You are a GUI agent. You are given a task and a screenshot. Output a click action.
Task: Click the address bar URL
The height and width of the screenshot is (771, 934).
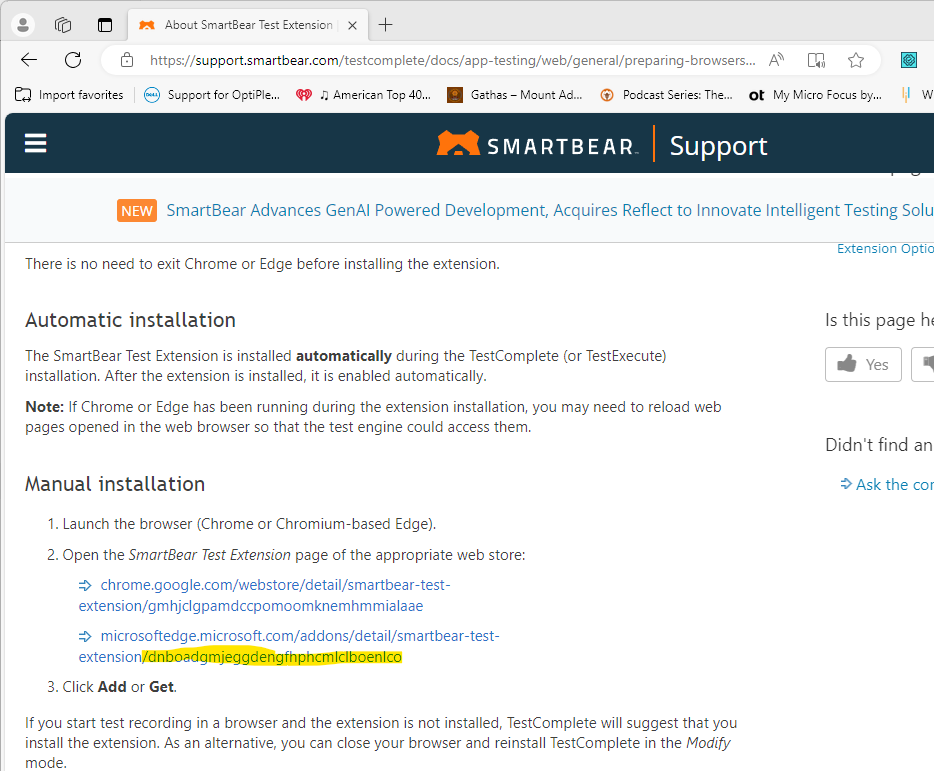coord(453,60)
